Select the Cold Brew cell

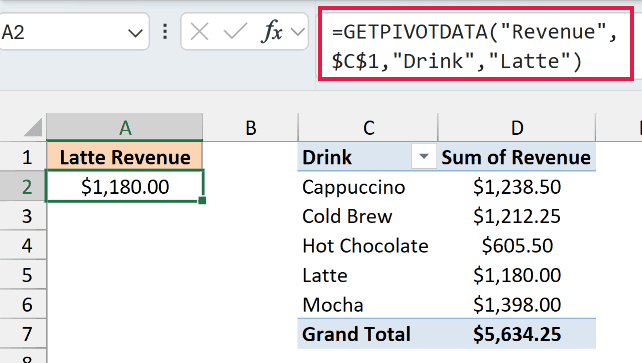[368, 216]
